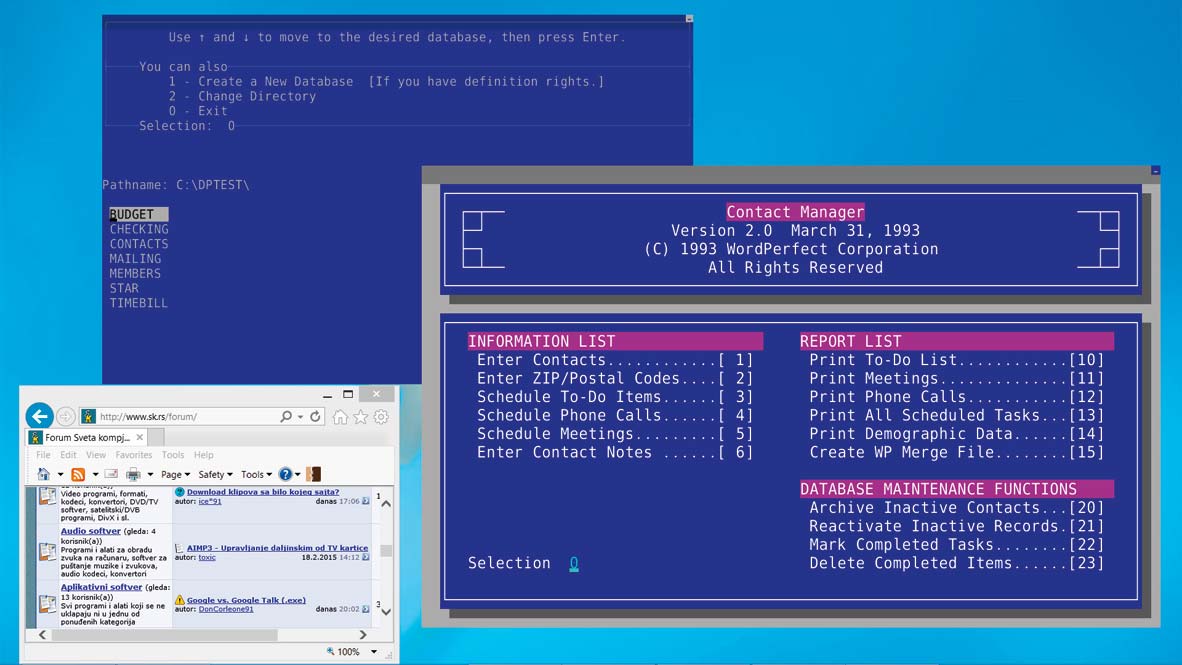Viewport: 1182px width, 665px height.
Task: Click the vertical scrollbar up arrow
Action: pyautogui.click(x=386, y=503)
